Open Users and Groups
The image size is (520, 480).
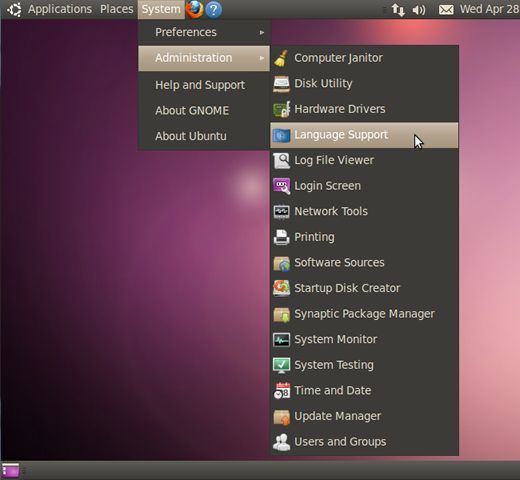click(x=364, y=442)
